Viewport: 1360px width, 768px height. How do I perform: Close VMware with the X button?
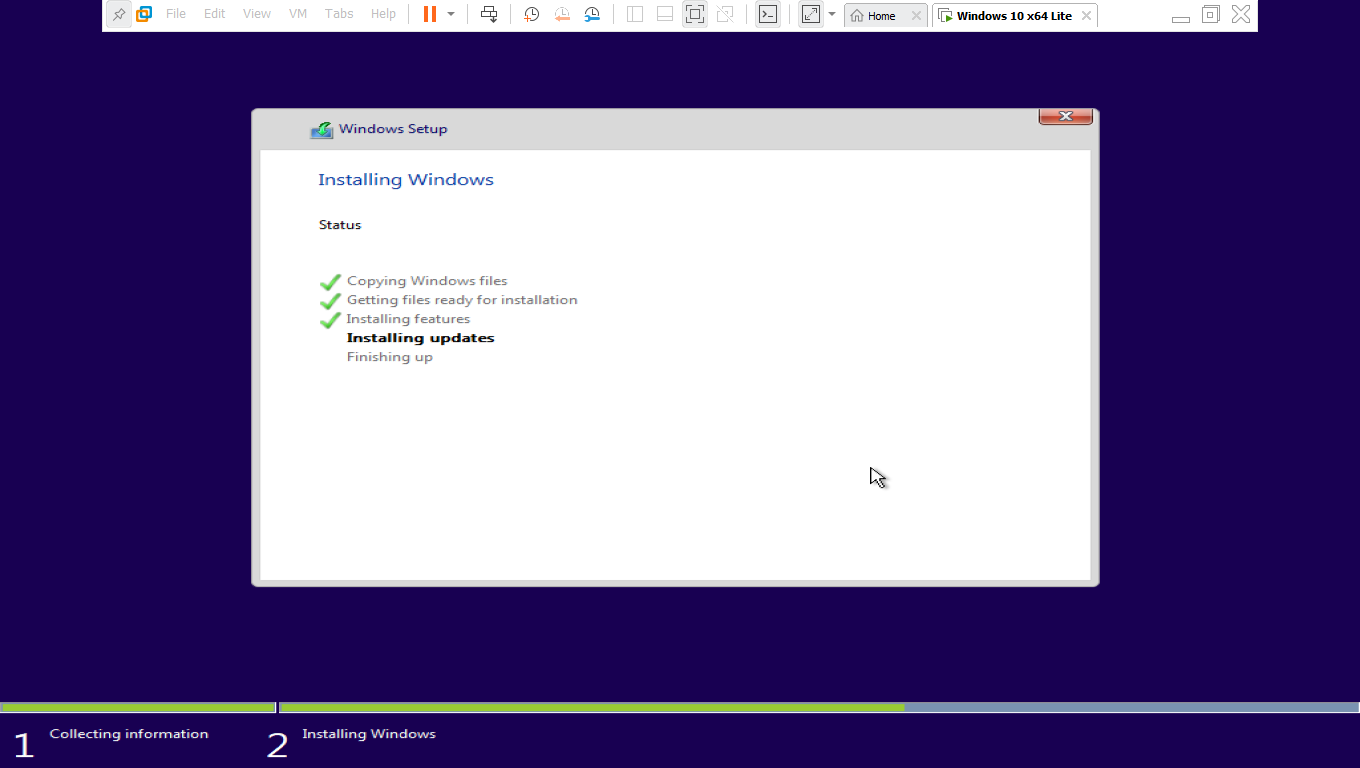point(1241,14)
